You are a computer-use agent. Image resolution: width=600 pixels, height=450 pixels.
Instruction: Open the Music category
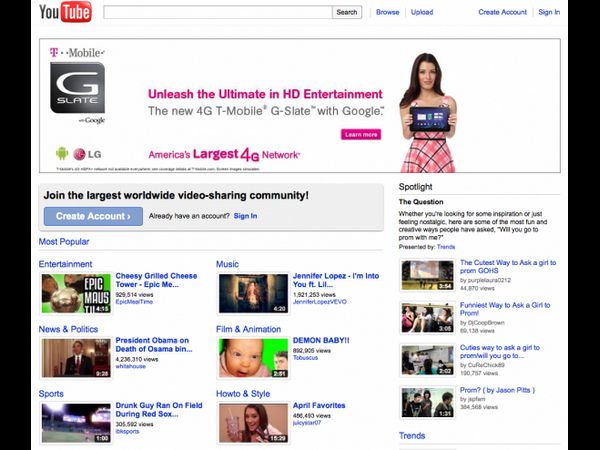[227, 264]
